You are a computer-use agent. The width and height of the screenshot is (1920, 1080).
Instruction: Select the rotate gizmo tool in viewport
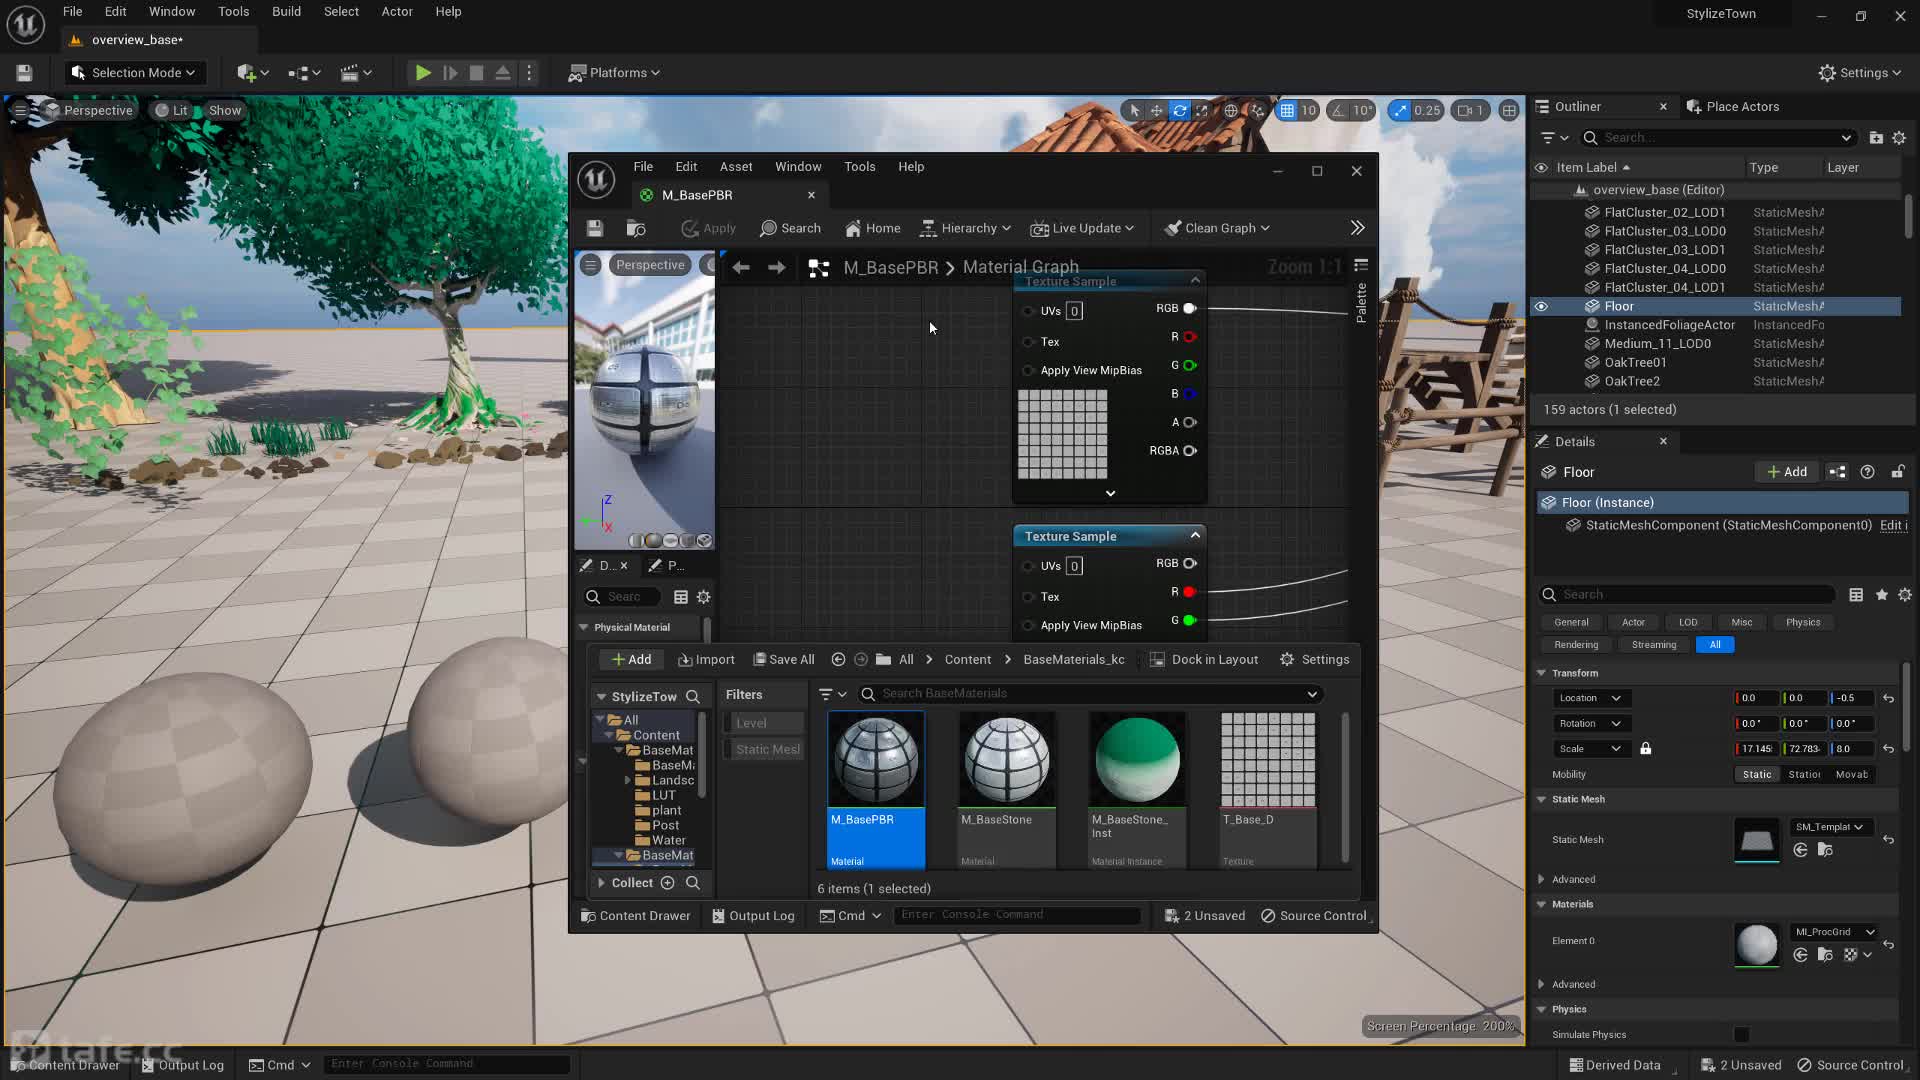(1179, 111)
